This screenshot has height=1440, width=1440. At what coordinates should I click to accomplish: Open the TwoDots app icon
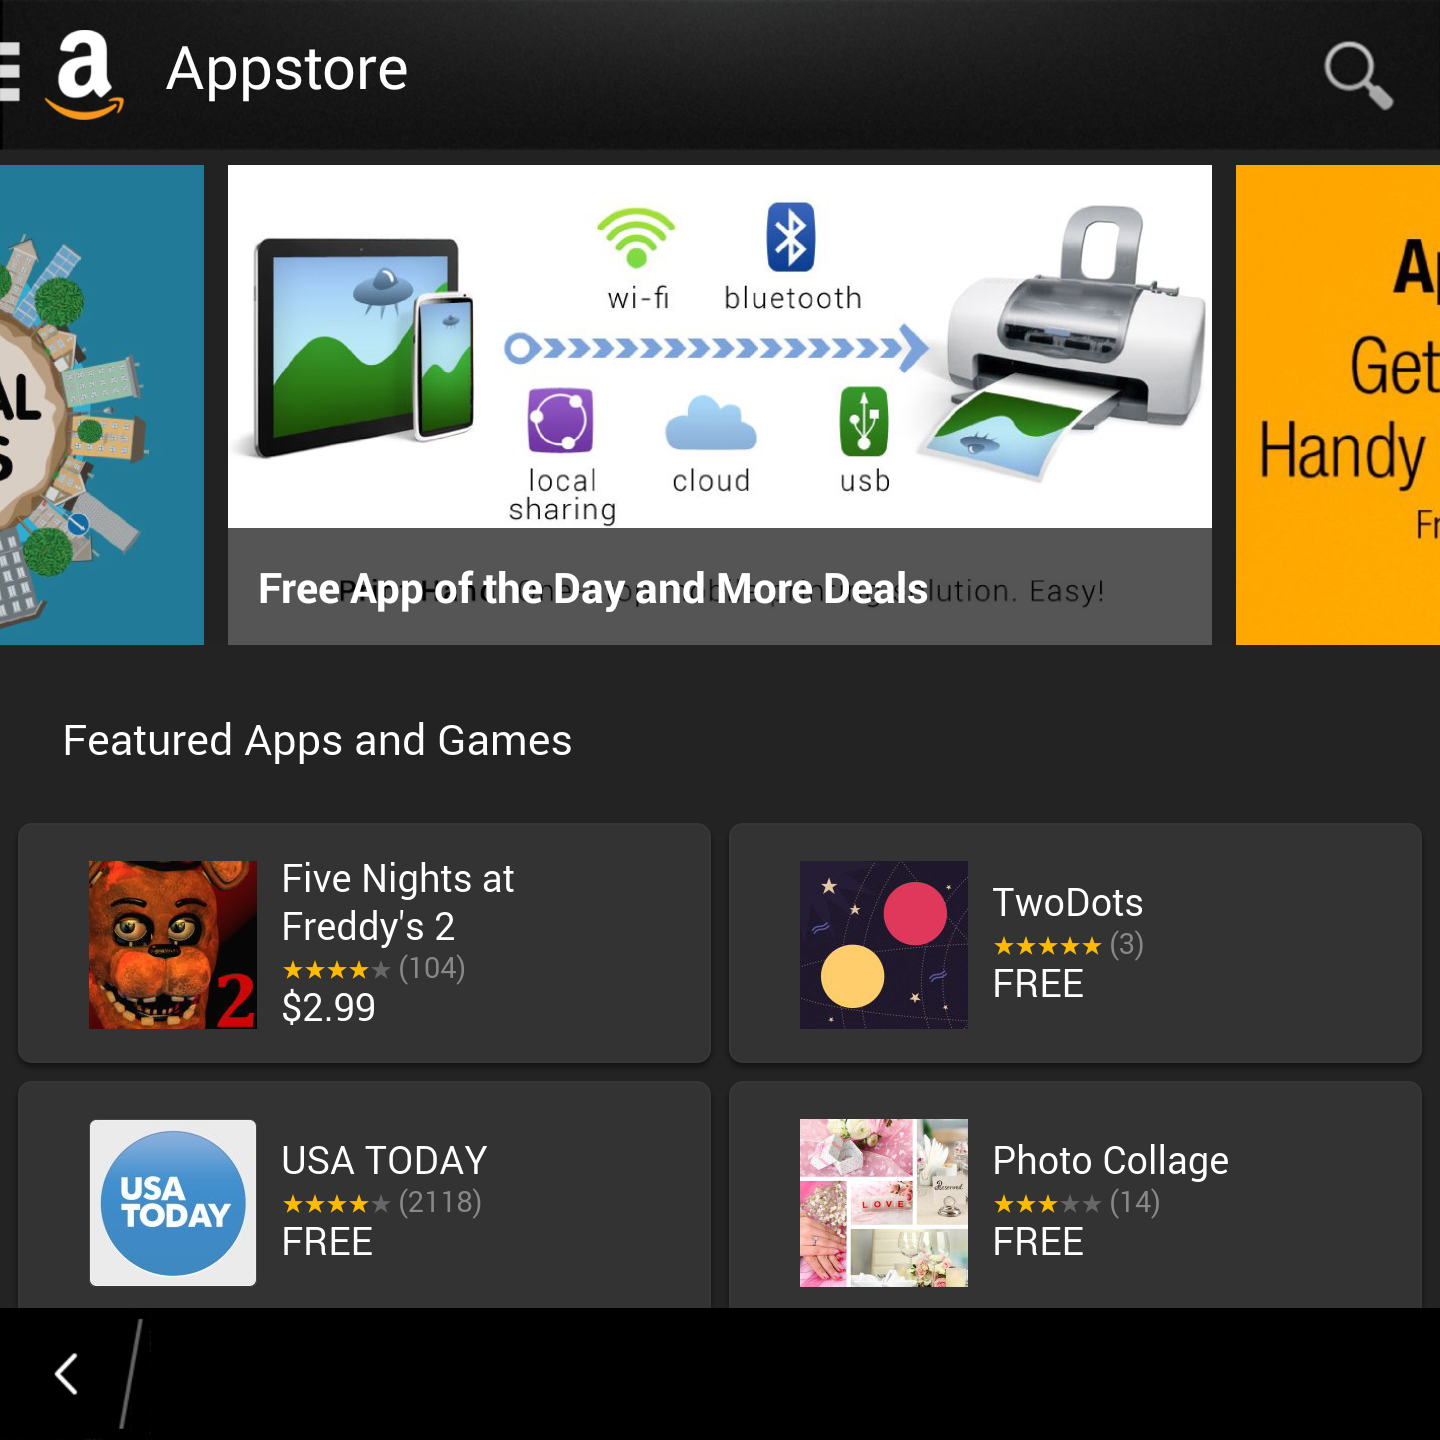point(884,945)
